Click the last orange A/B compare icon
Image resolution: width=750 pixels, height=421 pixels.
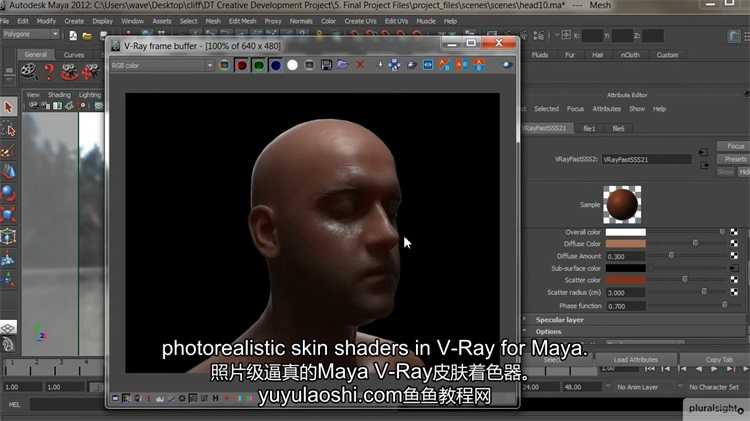pyautogui.click(x=479, y=65)
